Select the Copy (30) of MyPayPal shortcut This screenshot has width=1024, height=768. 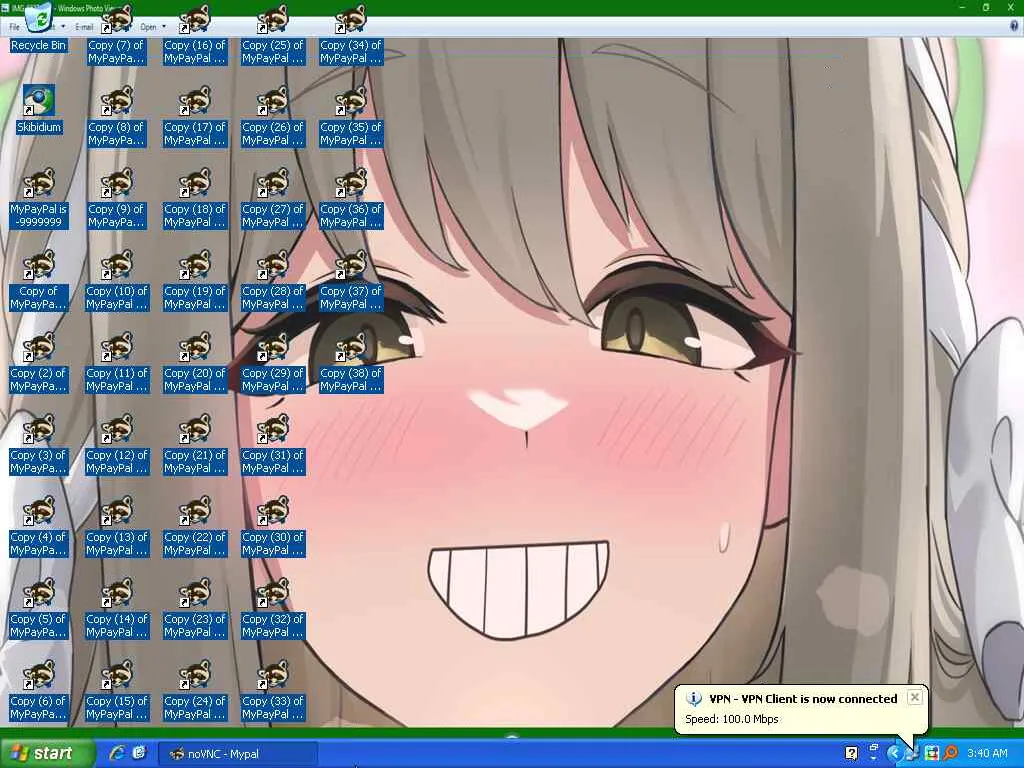[273, 526]
